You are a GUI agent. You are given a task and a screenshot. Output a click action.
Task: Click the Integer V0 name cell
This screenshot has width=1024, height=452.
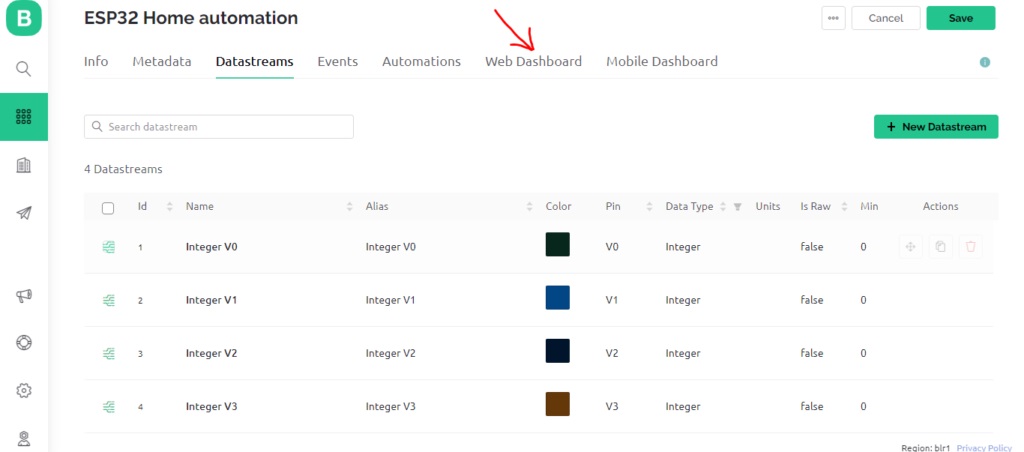pyautogui.click(x=211, y=247)
